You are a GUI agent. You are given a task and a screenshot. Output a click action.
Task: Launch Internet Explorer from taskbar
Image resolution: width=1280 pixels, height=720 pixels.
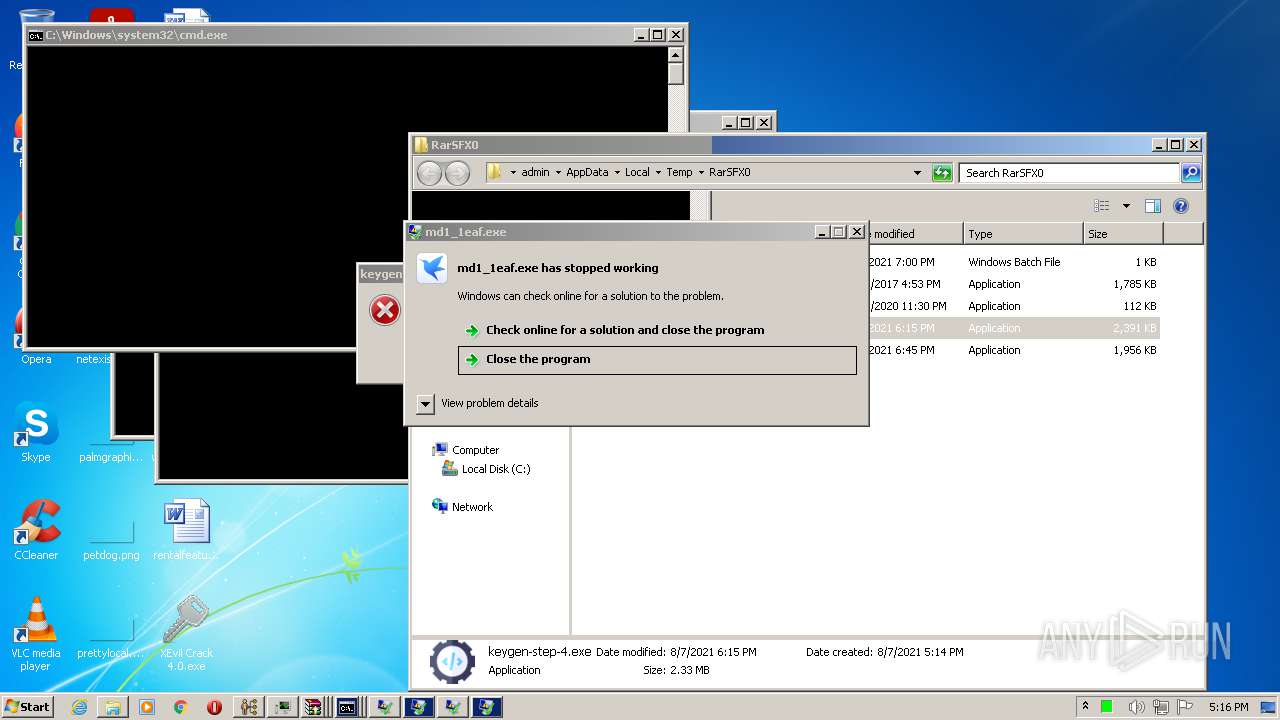click(79, 707)
